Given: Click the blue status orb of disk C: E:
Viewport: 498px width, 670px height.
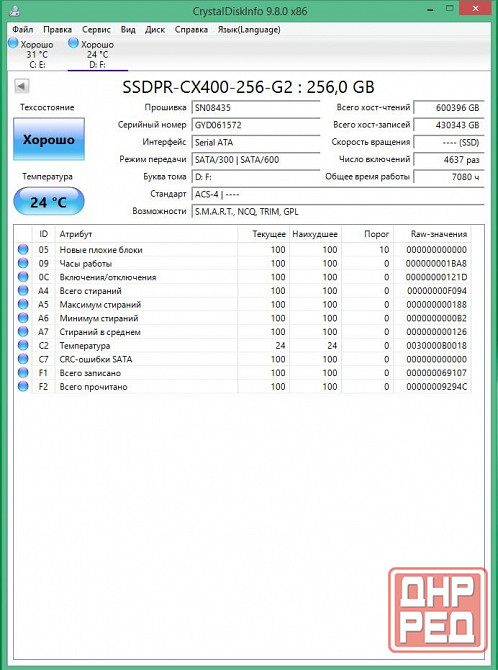Looking at the screenshot, I should [x=13, y=43].
